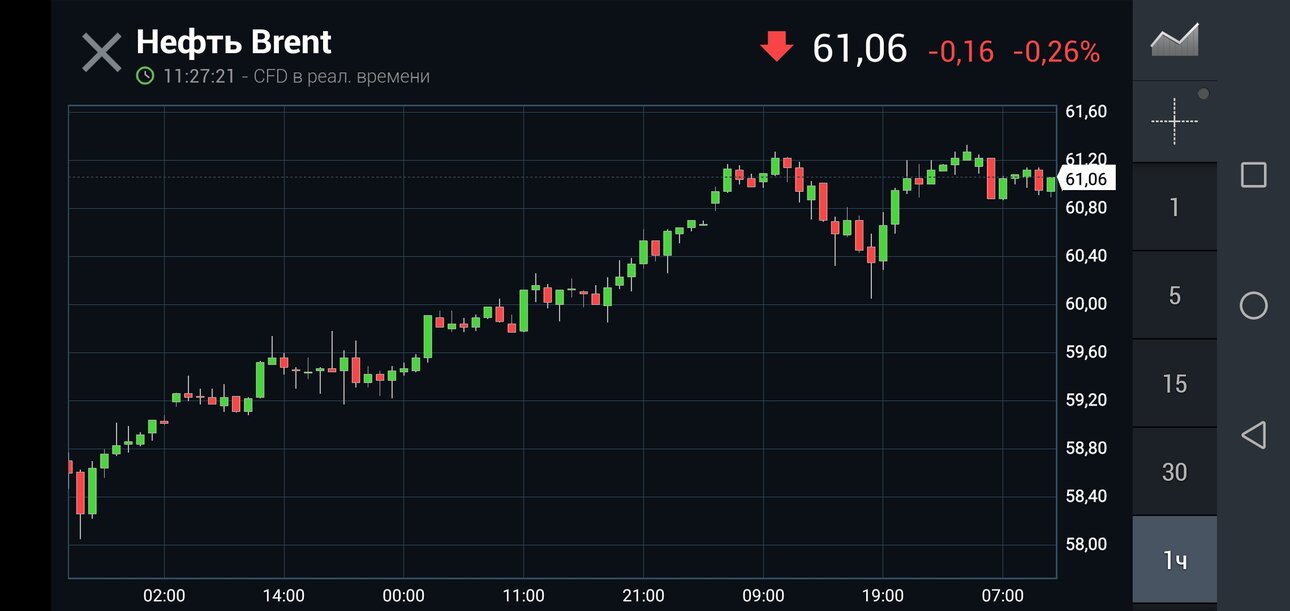1290x611 pixels.
Task: Tap the 09:00 time axis label
Action: tap(763, 595)
